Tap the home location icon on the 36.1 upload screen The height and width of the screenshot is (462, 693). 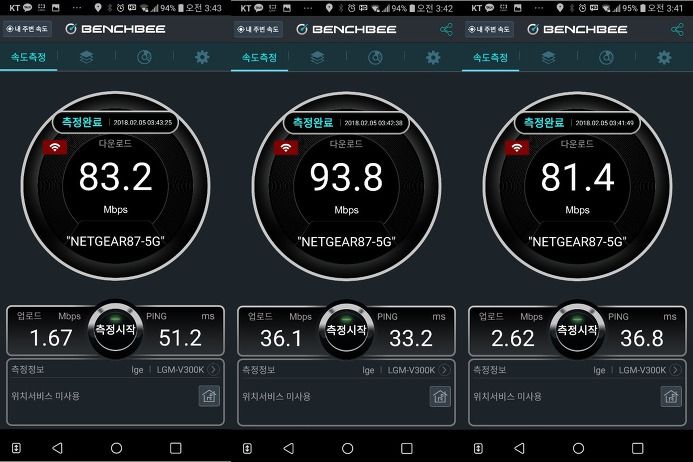tap(440, 396)
